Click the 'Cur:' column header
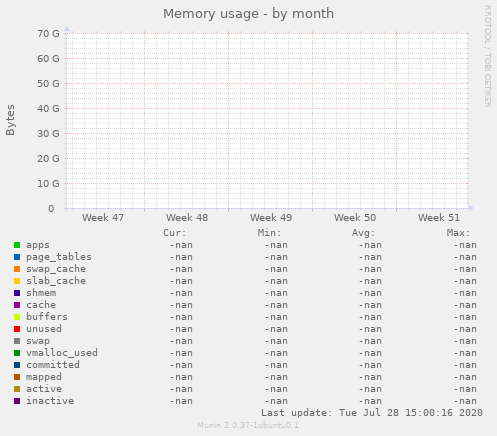The width and height of the screenshot is (497, 436). click(x=175, y=233)
